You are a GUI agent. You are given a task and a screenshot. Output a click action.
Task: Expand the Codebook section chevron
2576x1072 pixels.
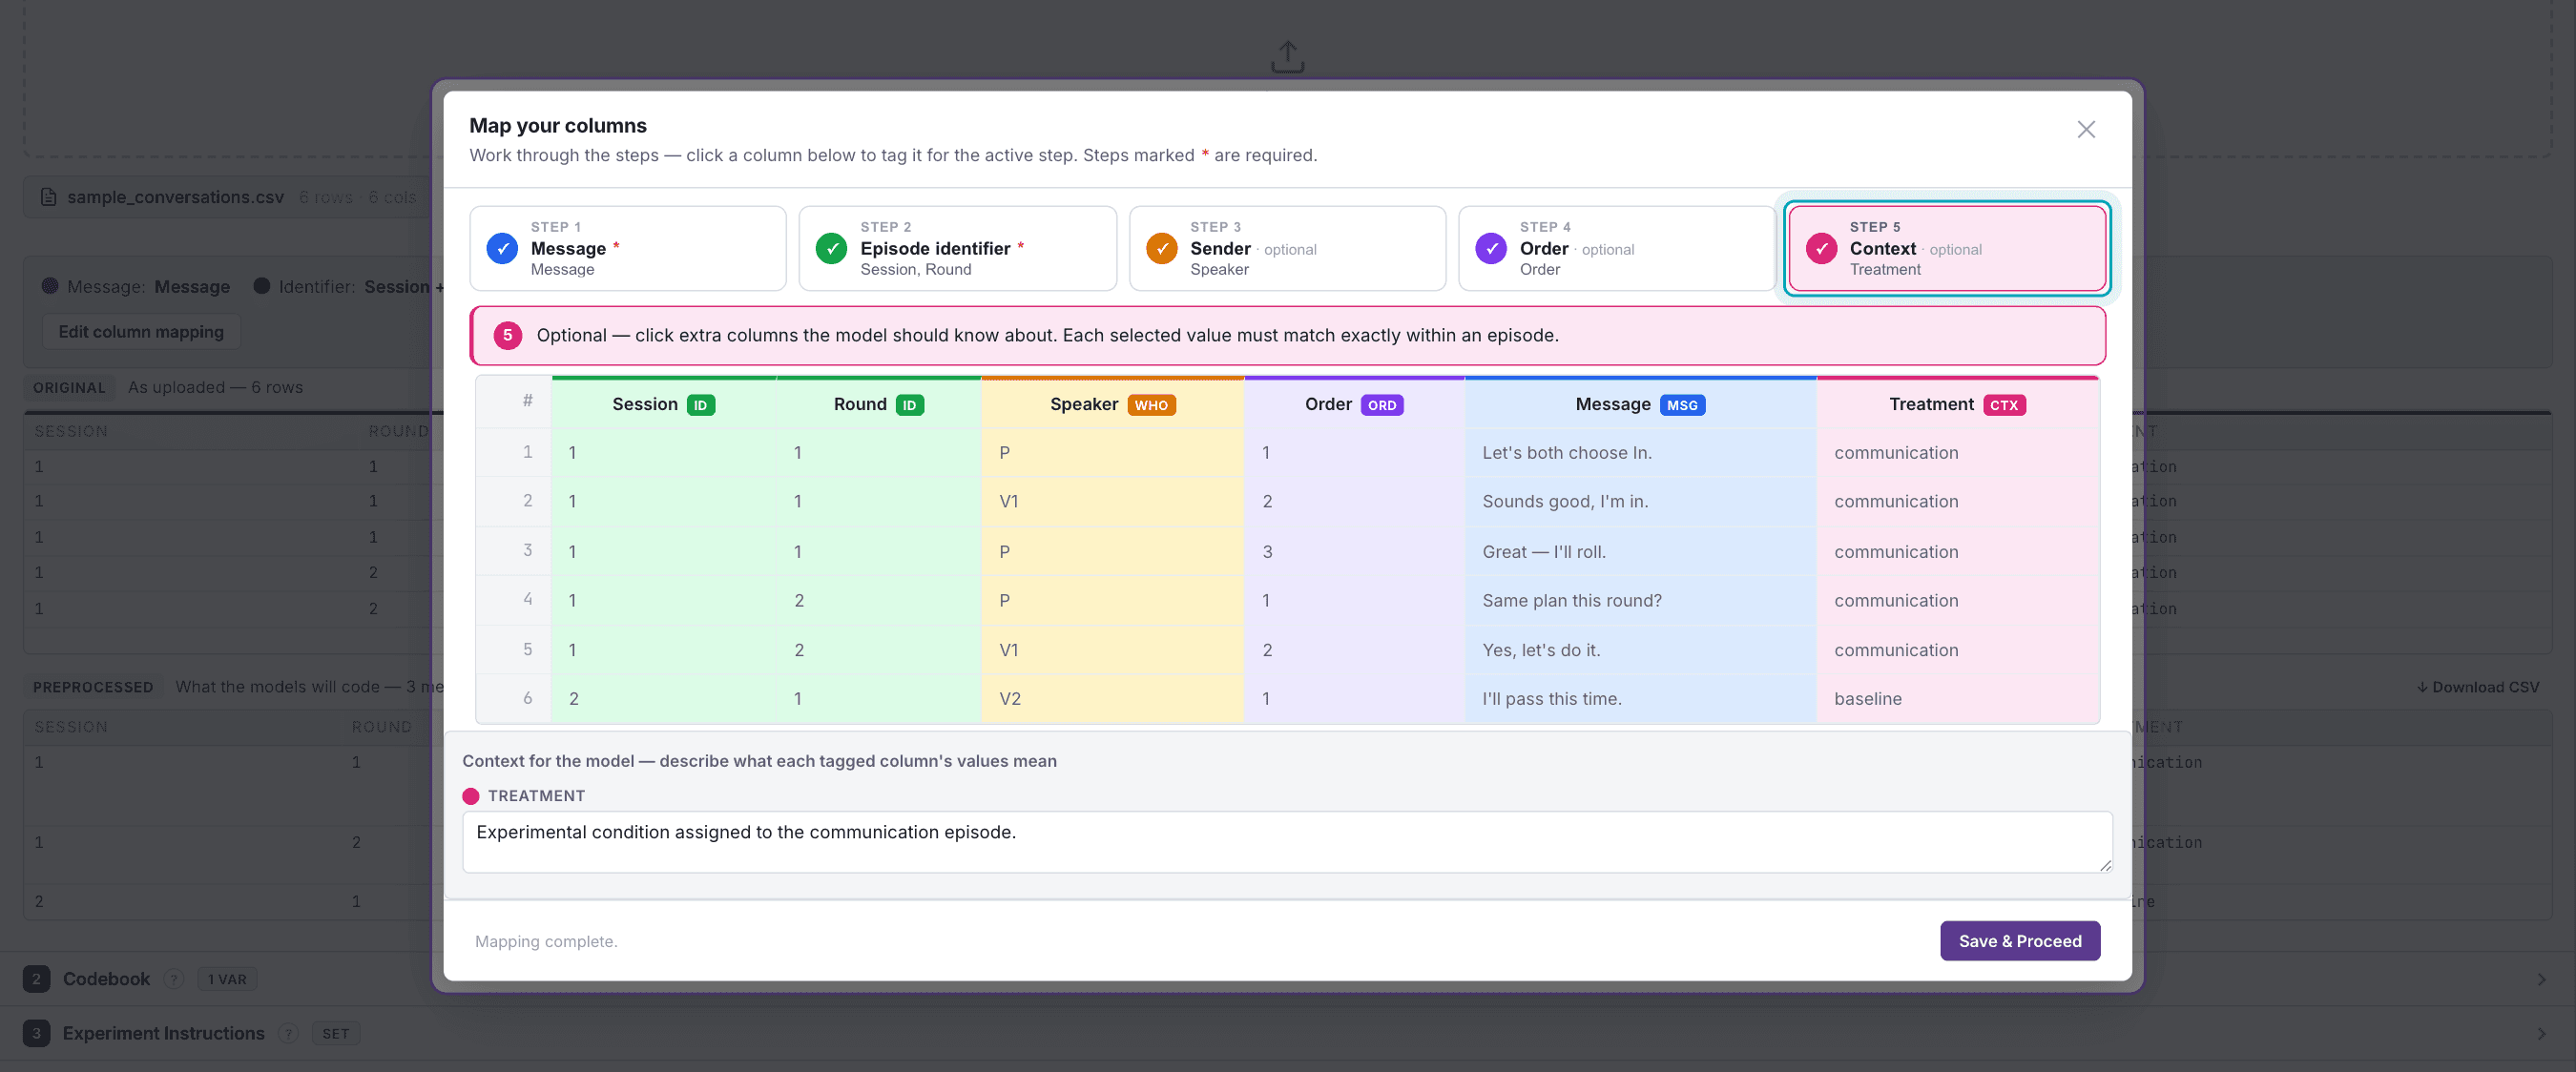coord(2541,979)
